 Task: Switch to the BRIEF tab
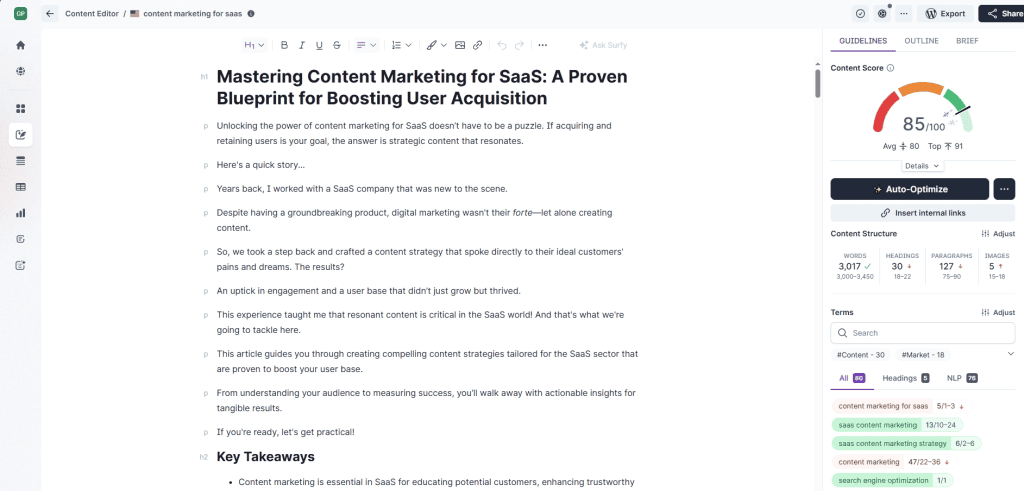click(x=967, y=40)
